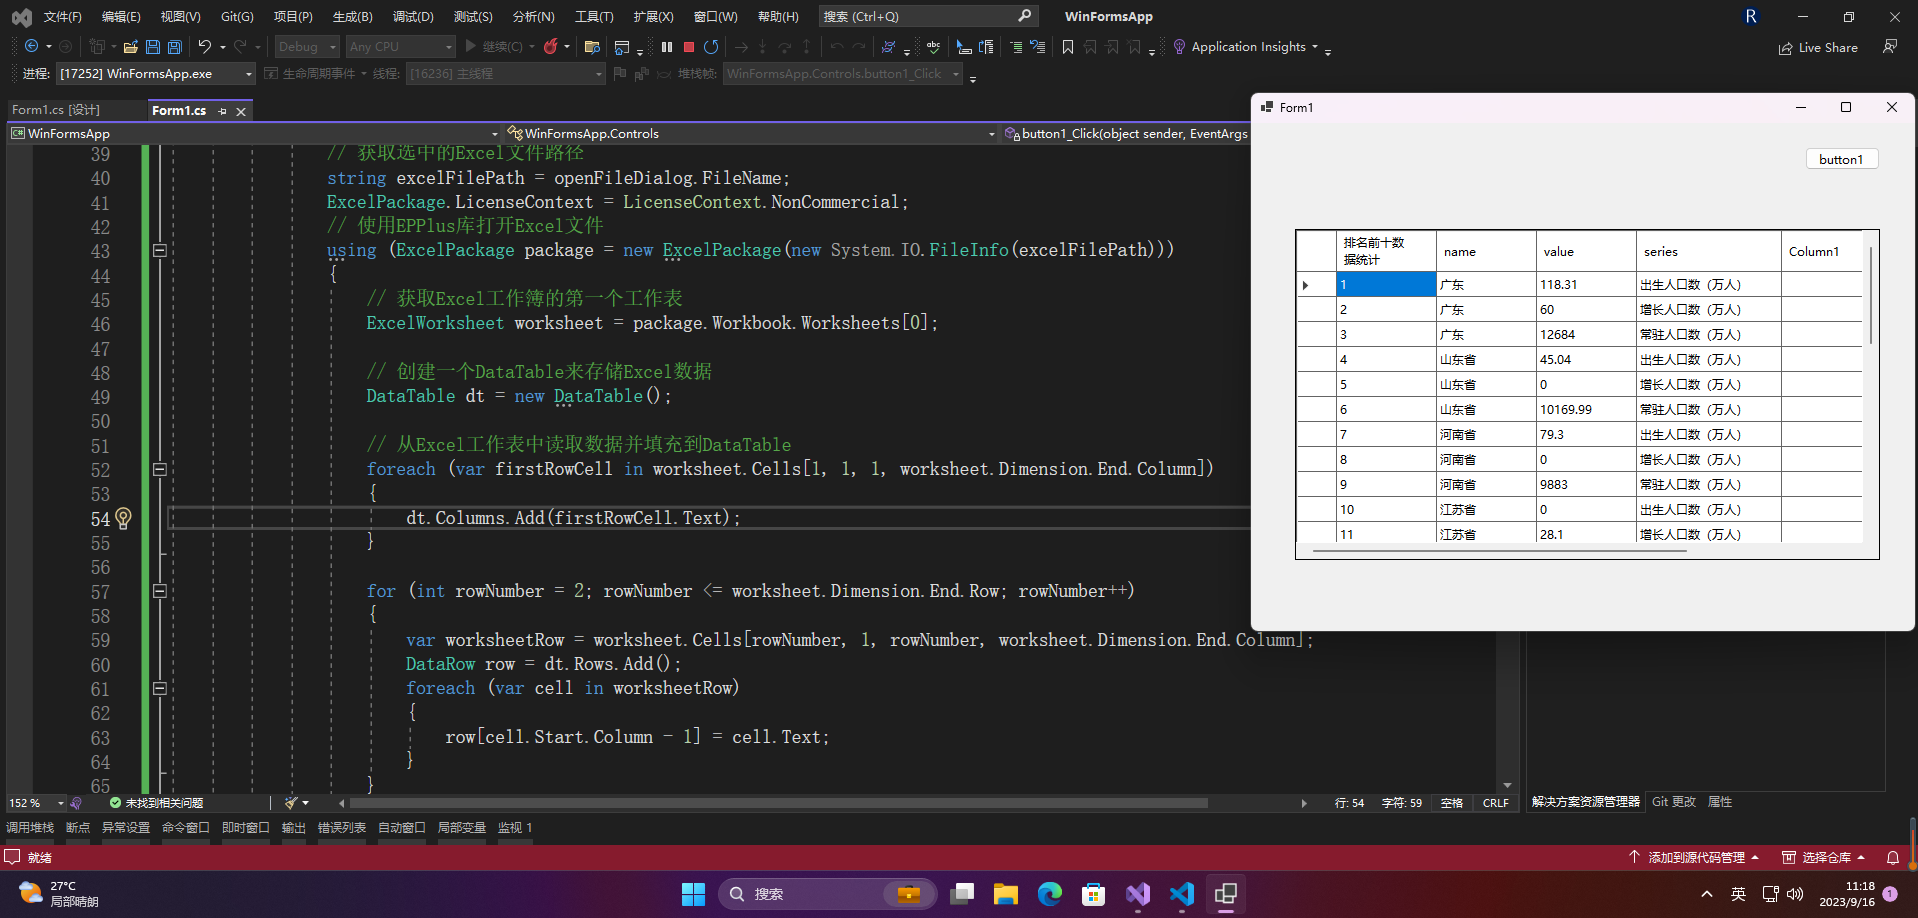The width and height of the screenshot is (1918, 918).
Task: Select cell 118.31 in the Form1 grid
Action: tap(1586, 285)
